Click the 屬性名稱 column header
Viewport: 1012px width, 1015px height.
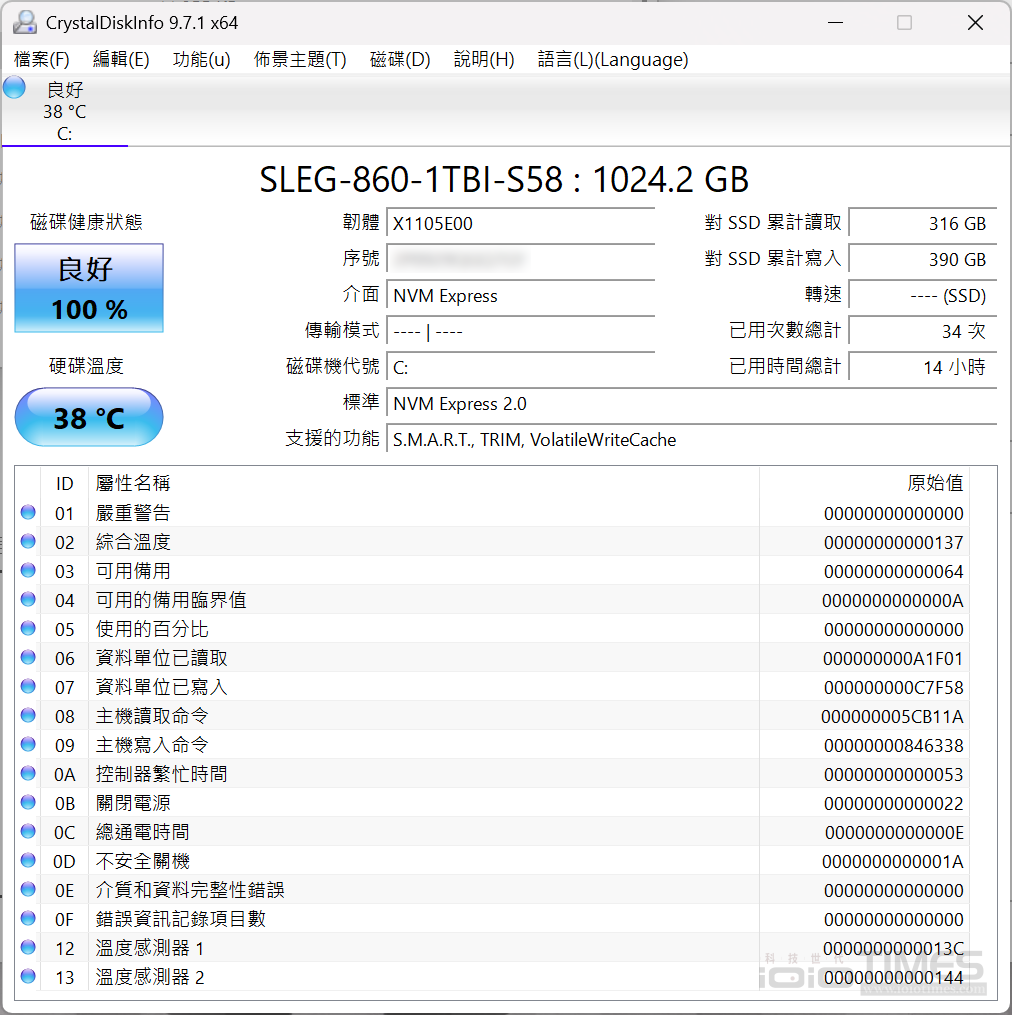[x=423, y=484]
